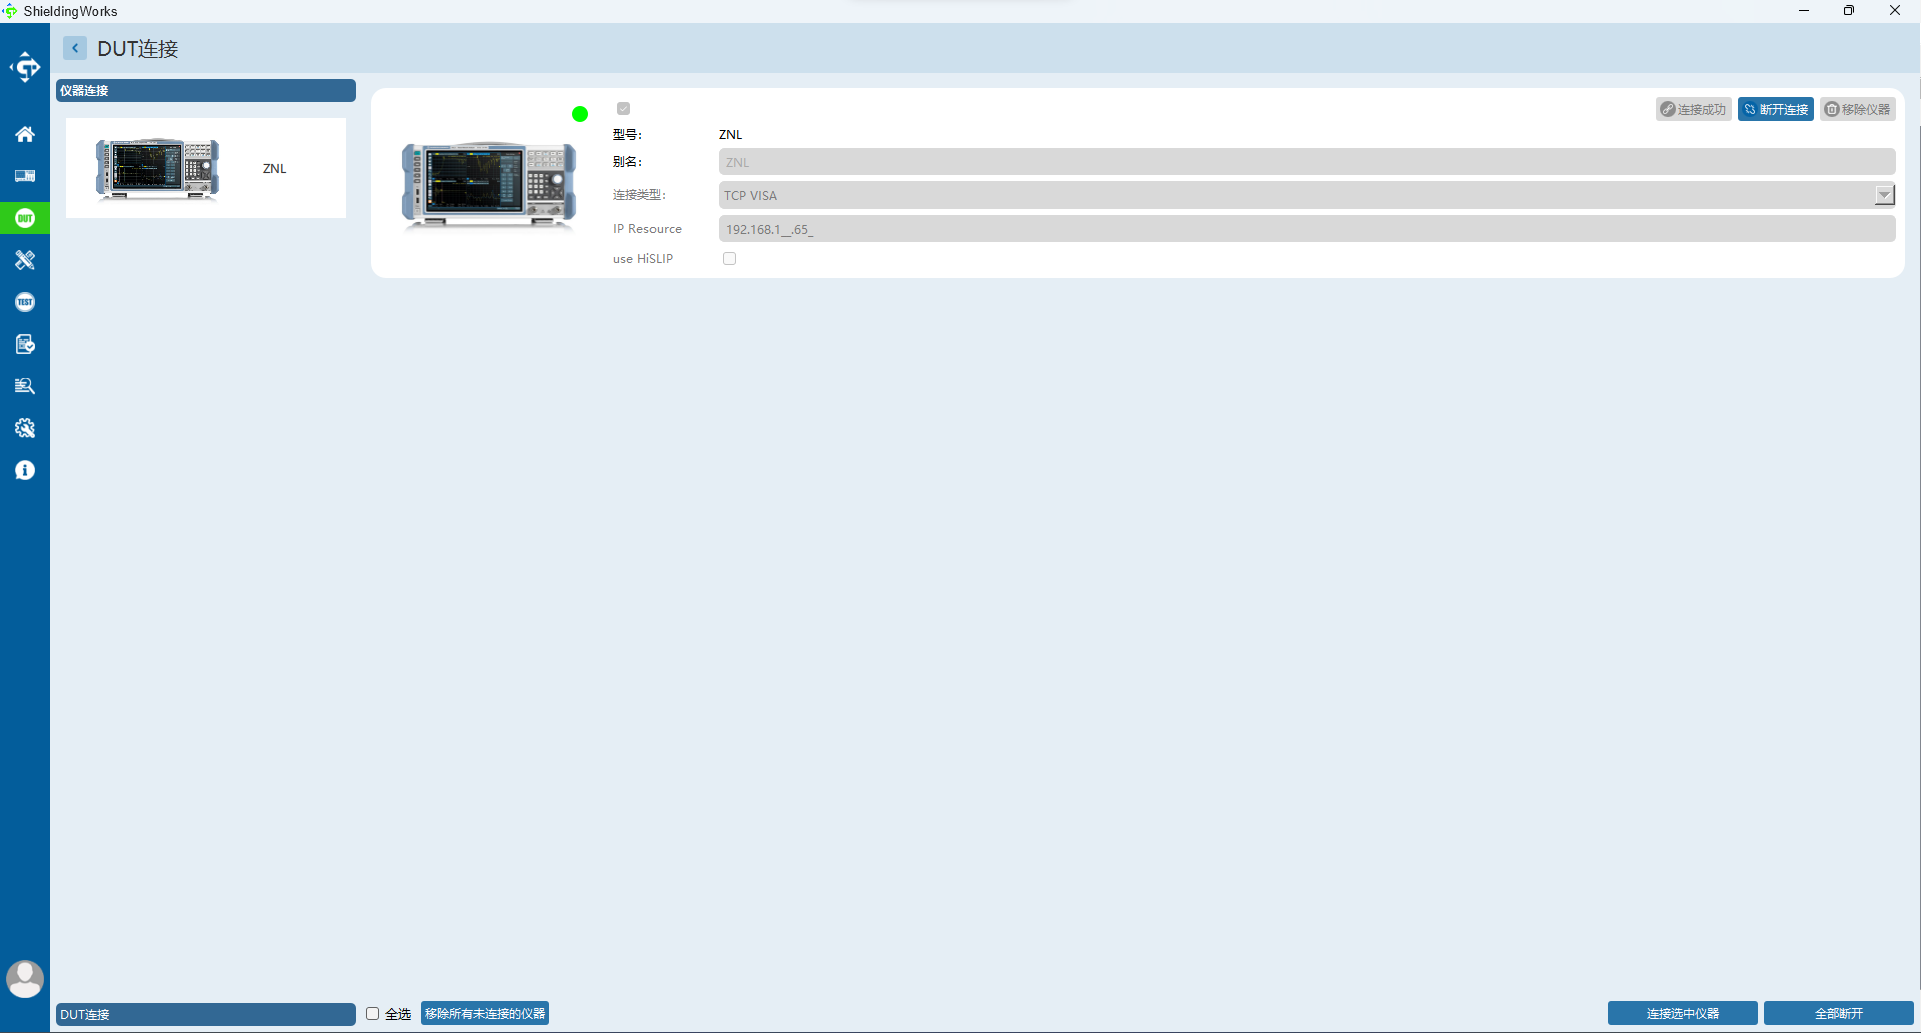The image size is (1921, 1033).
Task: Open the Home page from sidebar
Action: click(25, 134)
